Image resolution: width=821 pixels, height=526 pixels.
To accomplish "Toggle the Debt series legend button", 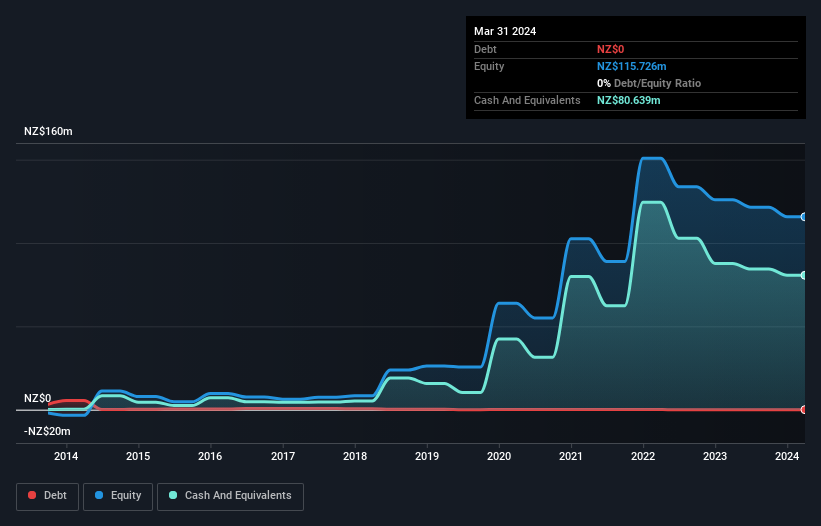I will pos(48,496).
